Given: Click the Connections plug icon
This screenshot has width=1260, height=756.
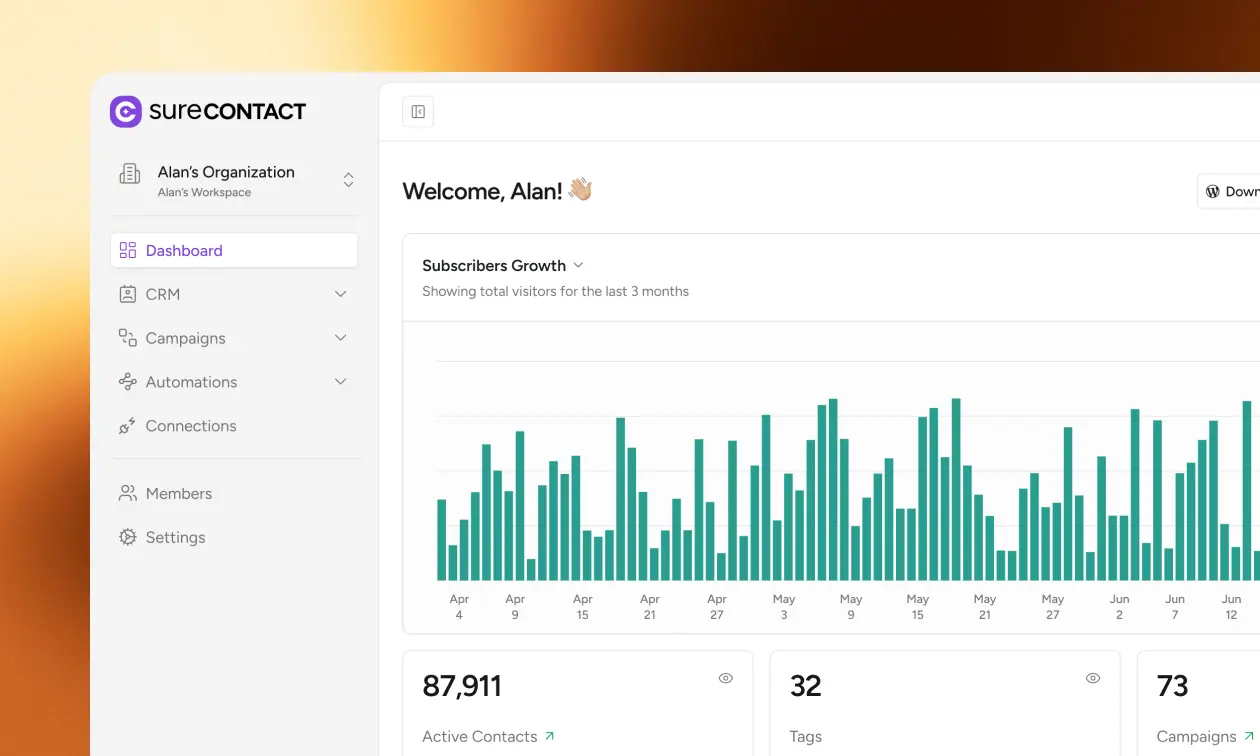Looking at the screenshot, I should [x=128, y=426].
